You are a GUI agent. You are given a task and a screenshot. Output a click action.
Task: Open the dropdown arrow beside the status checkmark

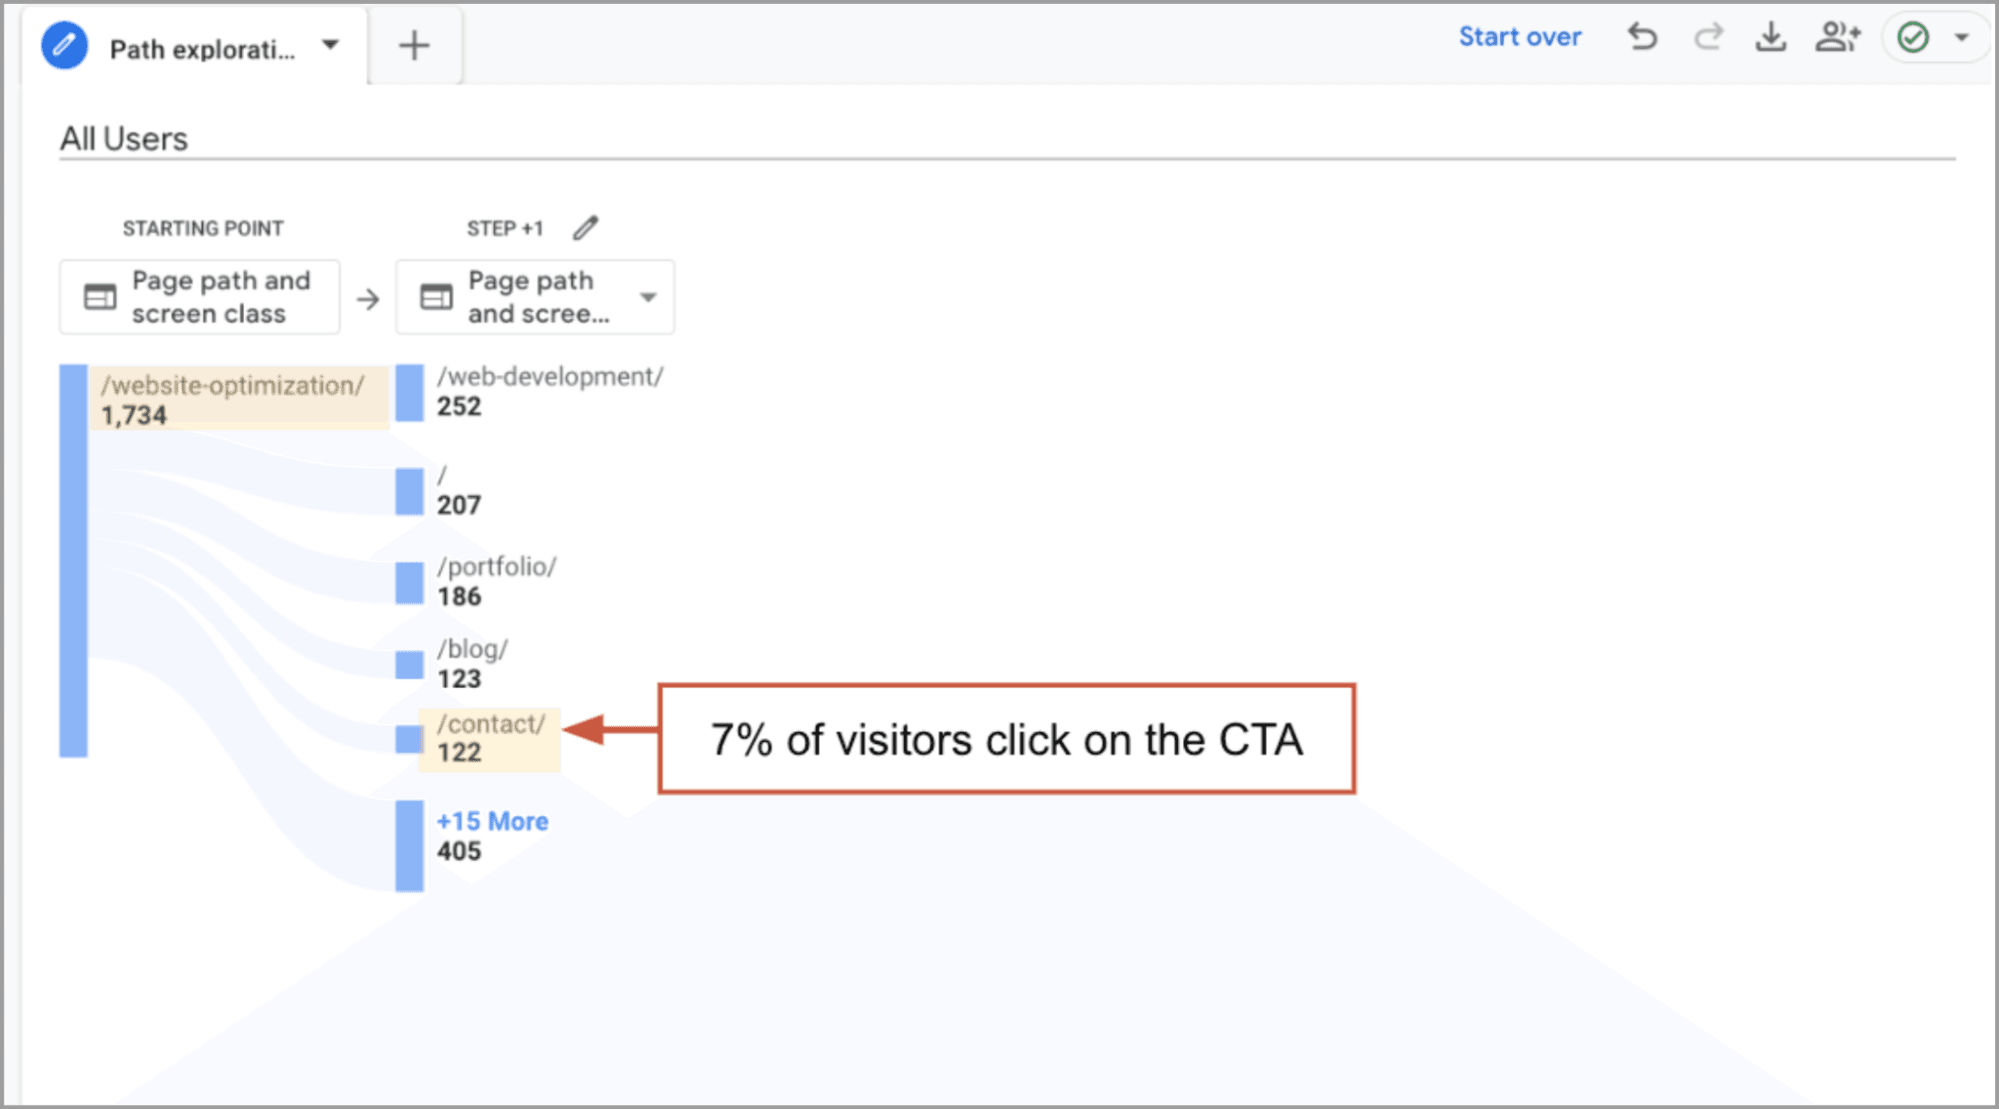[x=1962, y=38]
